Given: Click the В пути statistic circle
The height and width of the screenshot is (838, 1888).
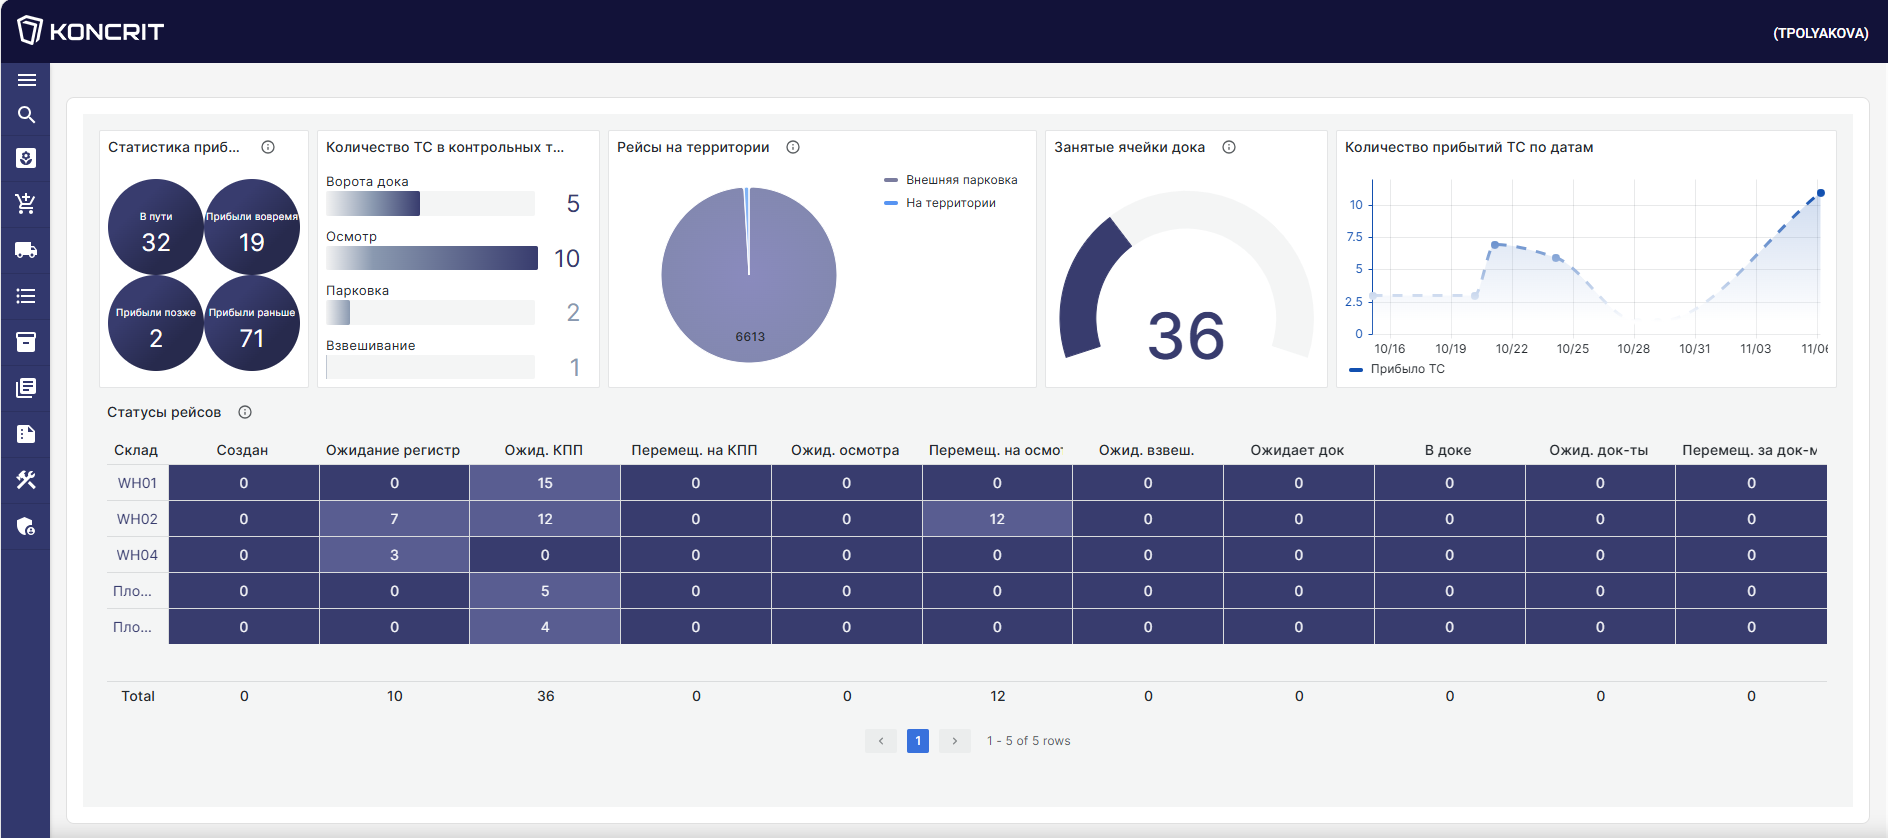Looking at the screenshot, I should (156, 227).
